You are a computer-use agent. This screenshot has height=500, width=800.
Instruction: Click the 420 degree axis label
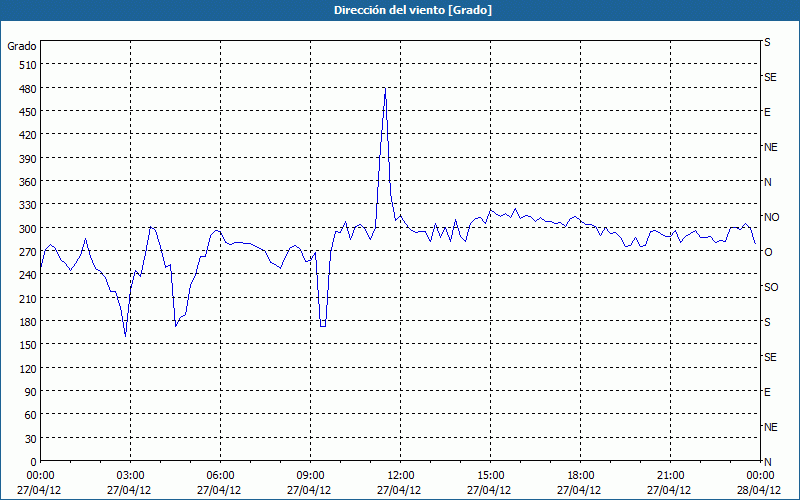[x=29, y=135]
